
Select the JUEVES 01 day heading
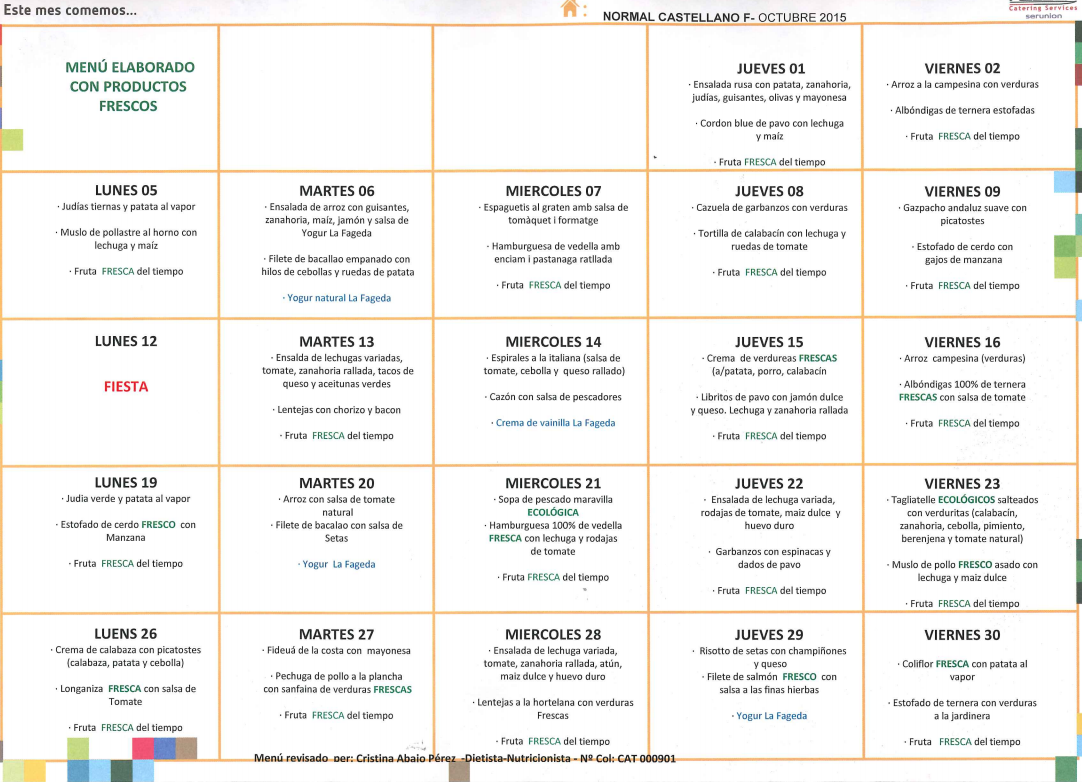click(x=770, y=69)
